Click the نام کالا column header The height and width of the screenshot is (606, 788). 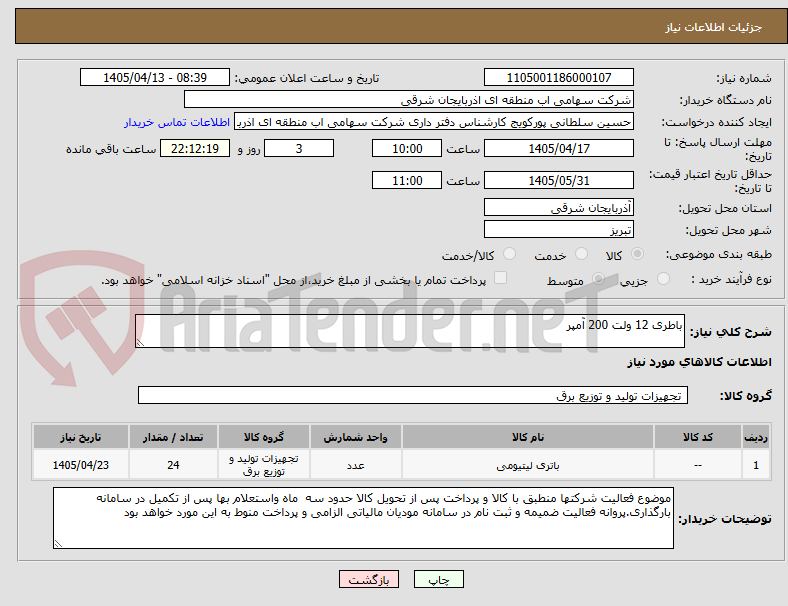click(x=528, y=437)
